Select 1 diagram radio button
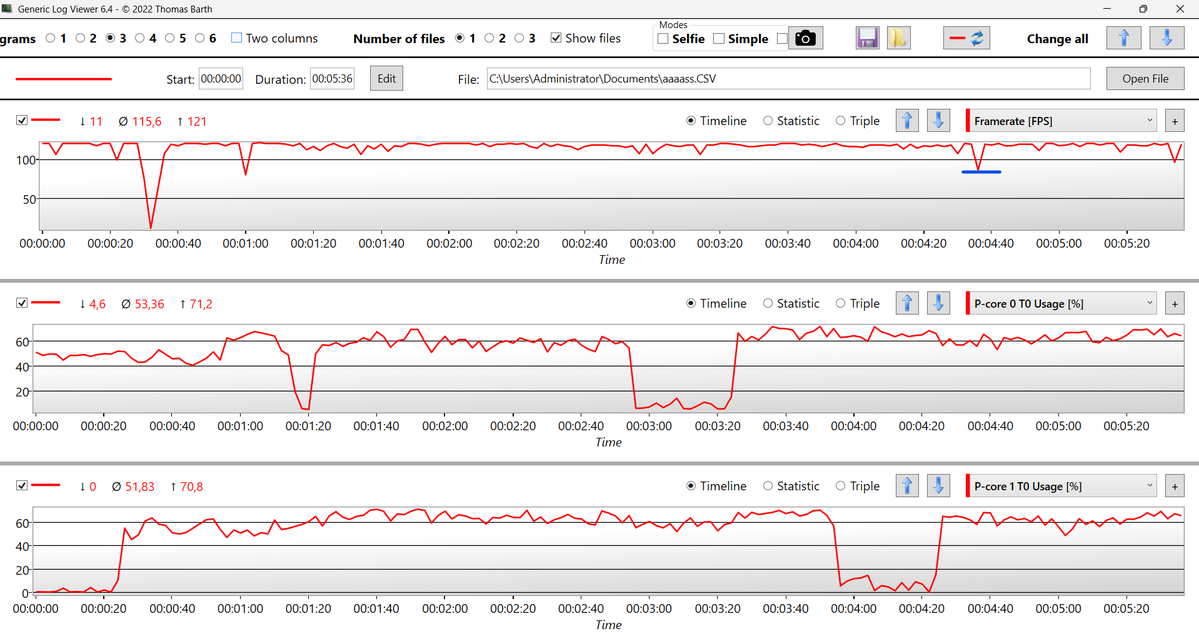The height and width of the screenshot is (636, 1199). tap(50, 38)
